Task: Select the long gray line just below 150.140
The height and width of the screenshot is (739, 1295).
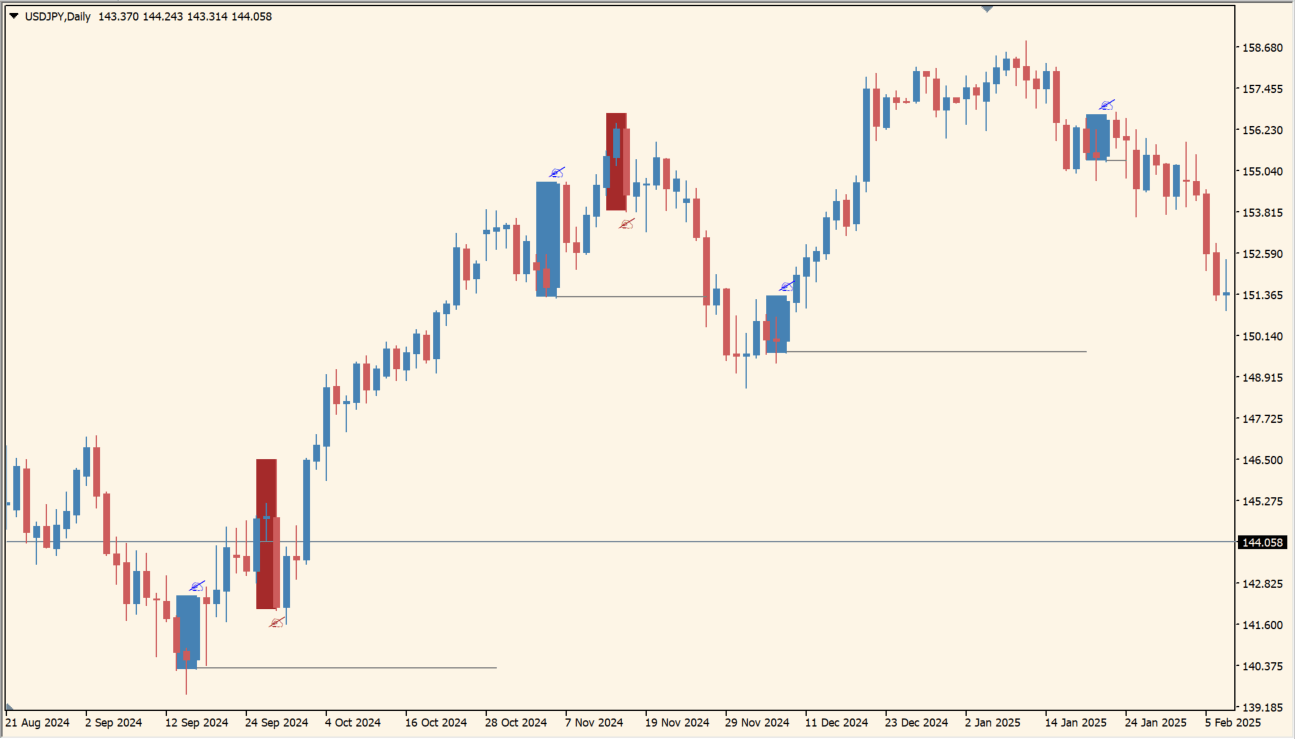Action: pos(936,351)
